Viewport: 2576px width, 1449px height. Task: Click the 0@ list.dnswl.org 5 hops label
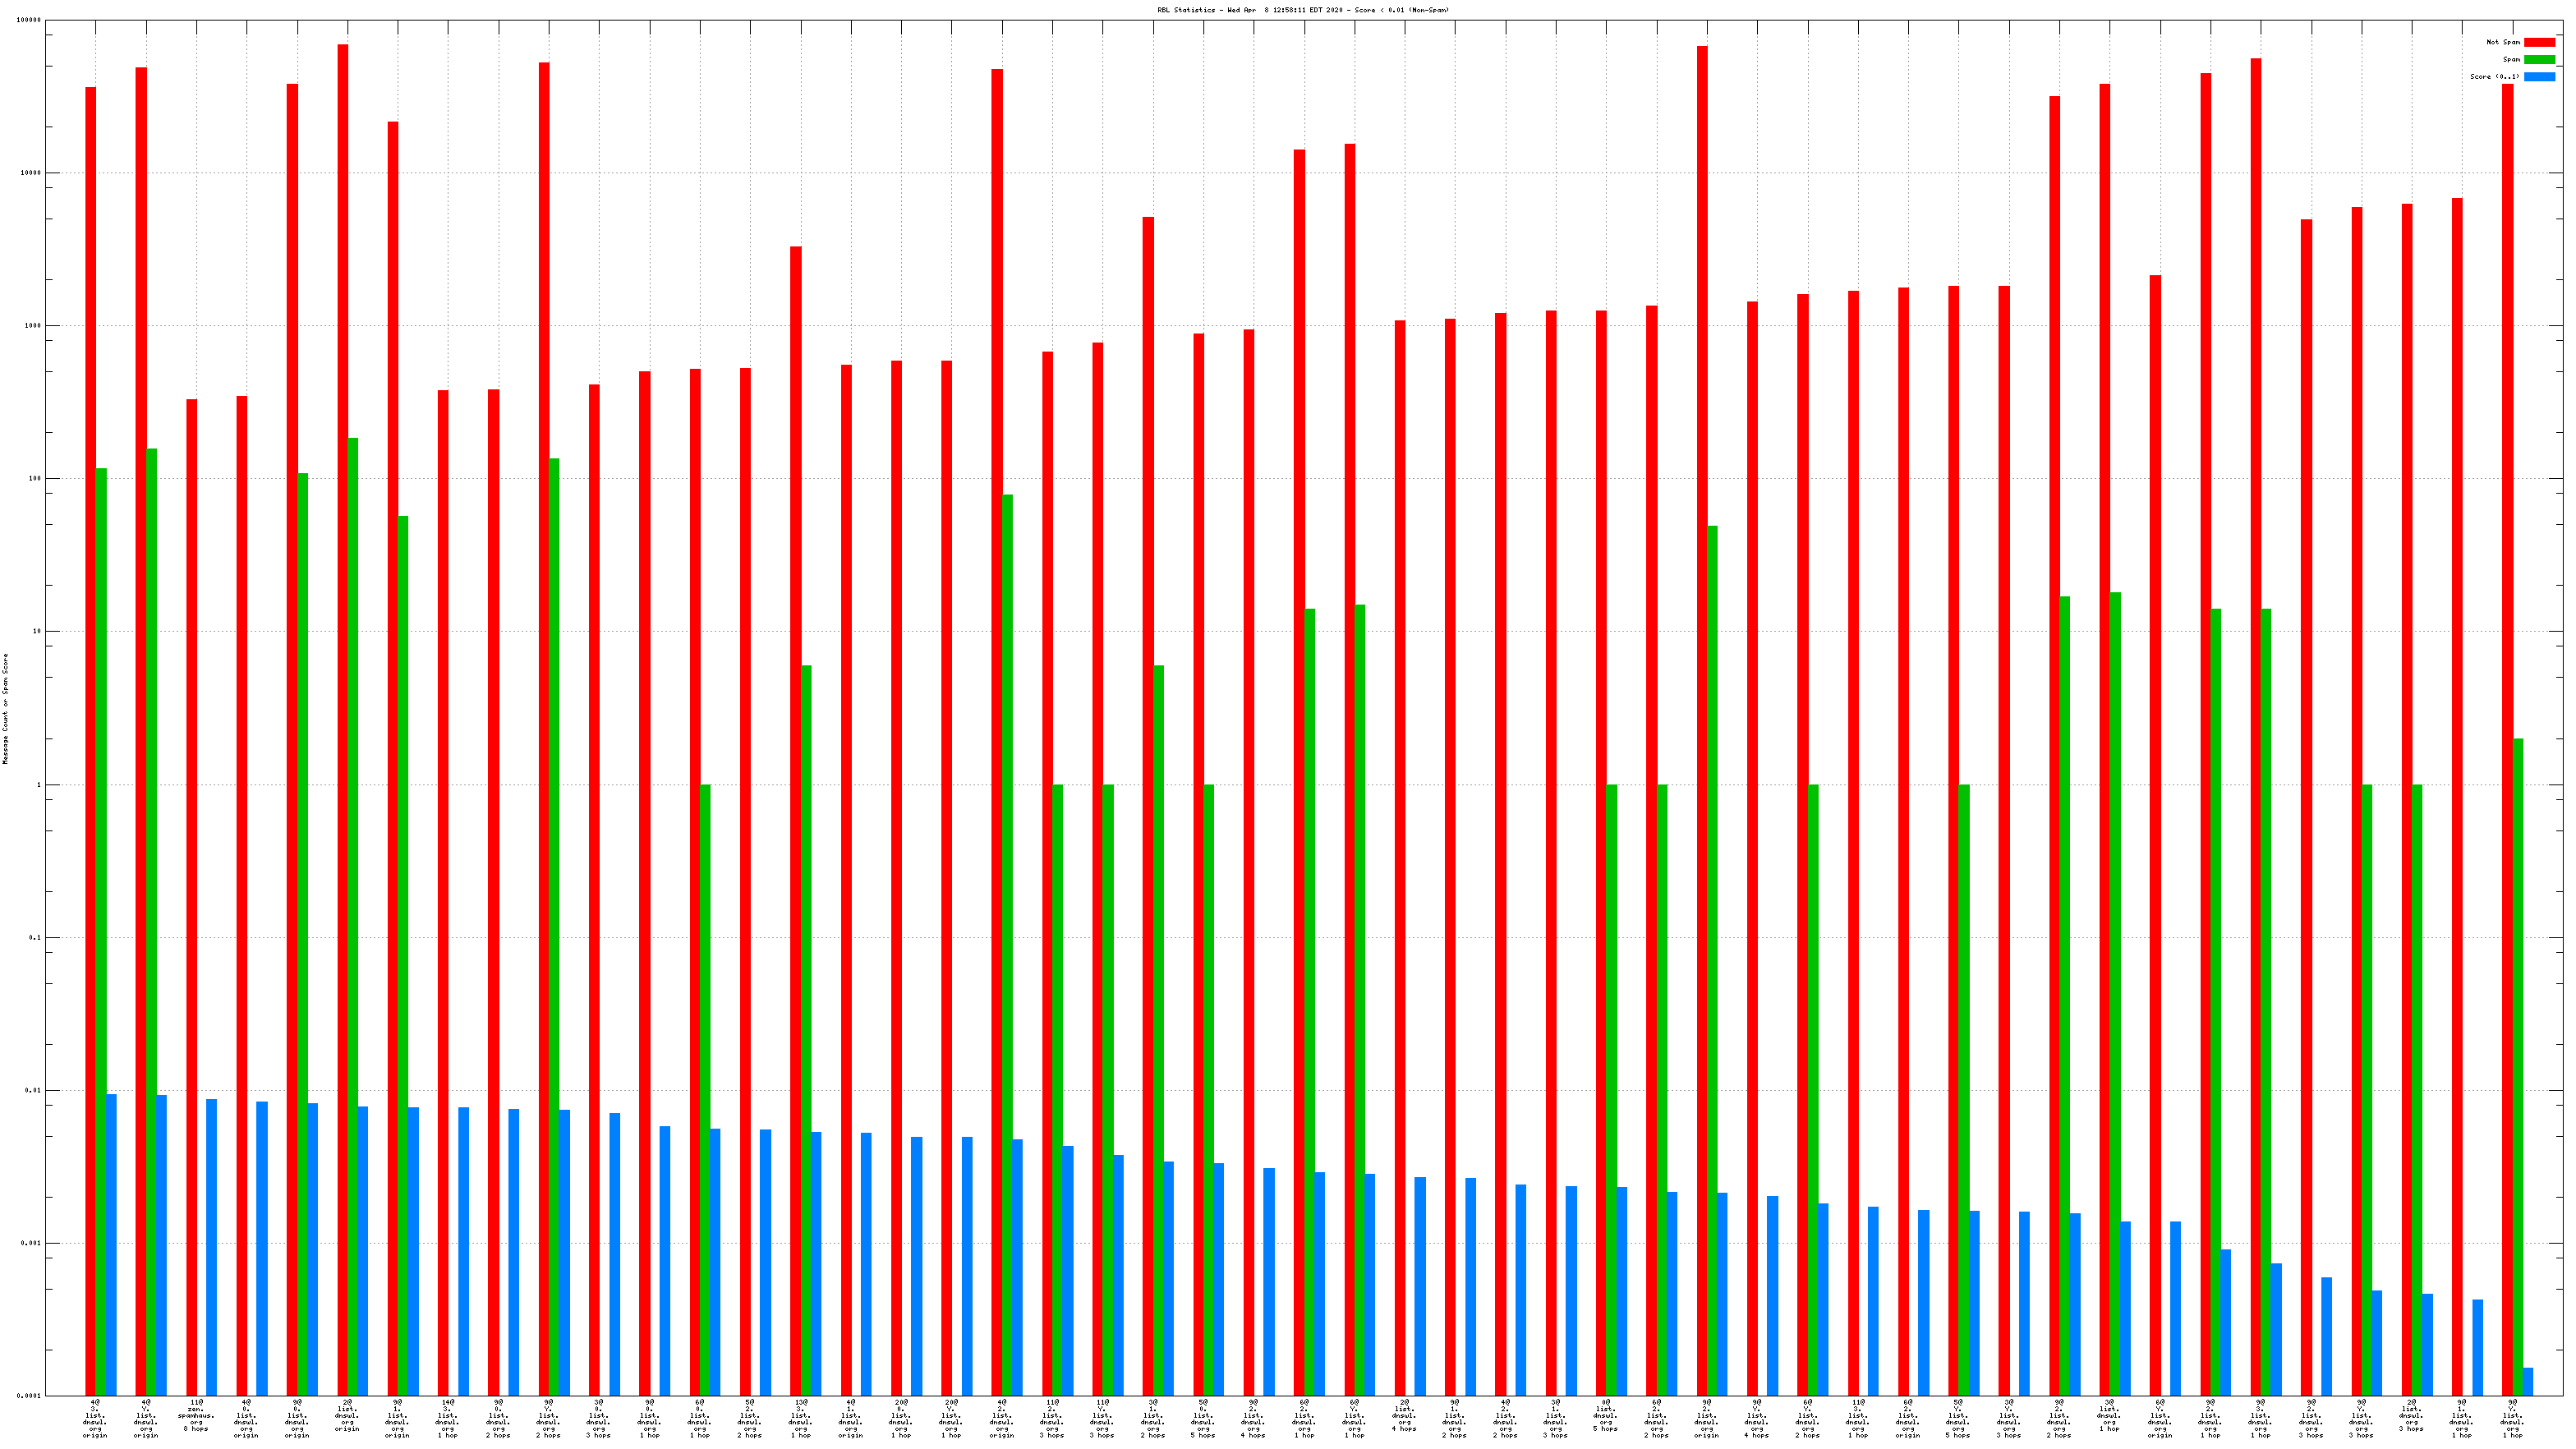1605,1416
